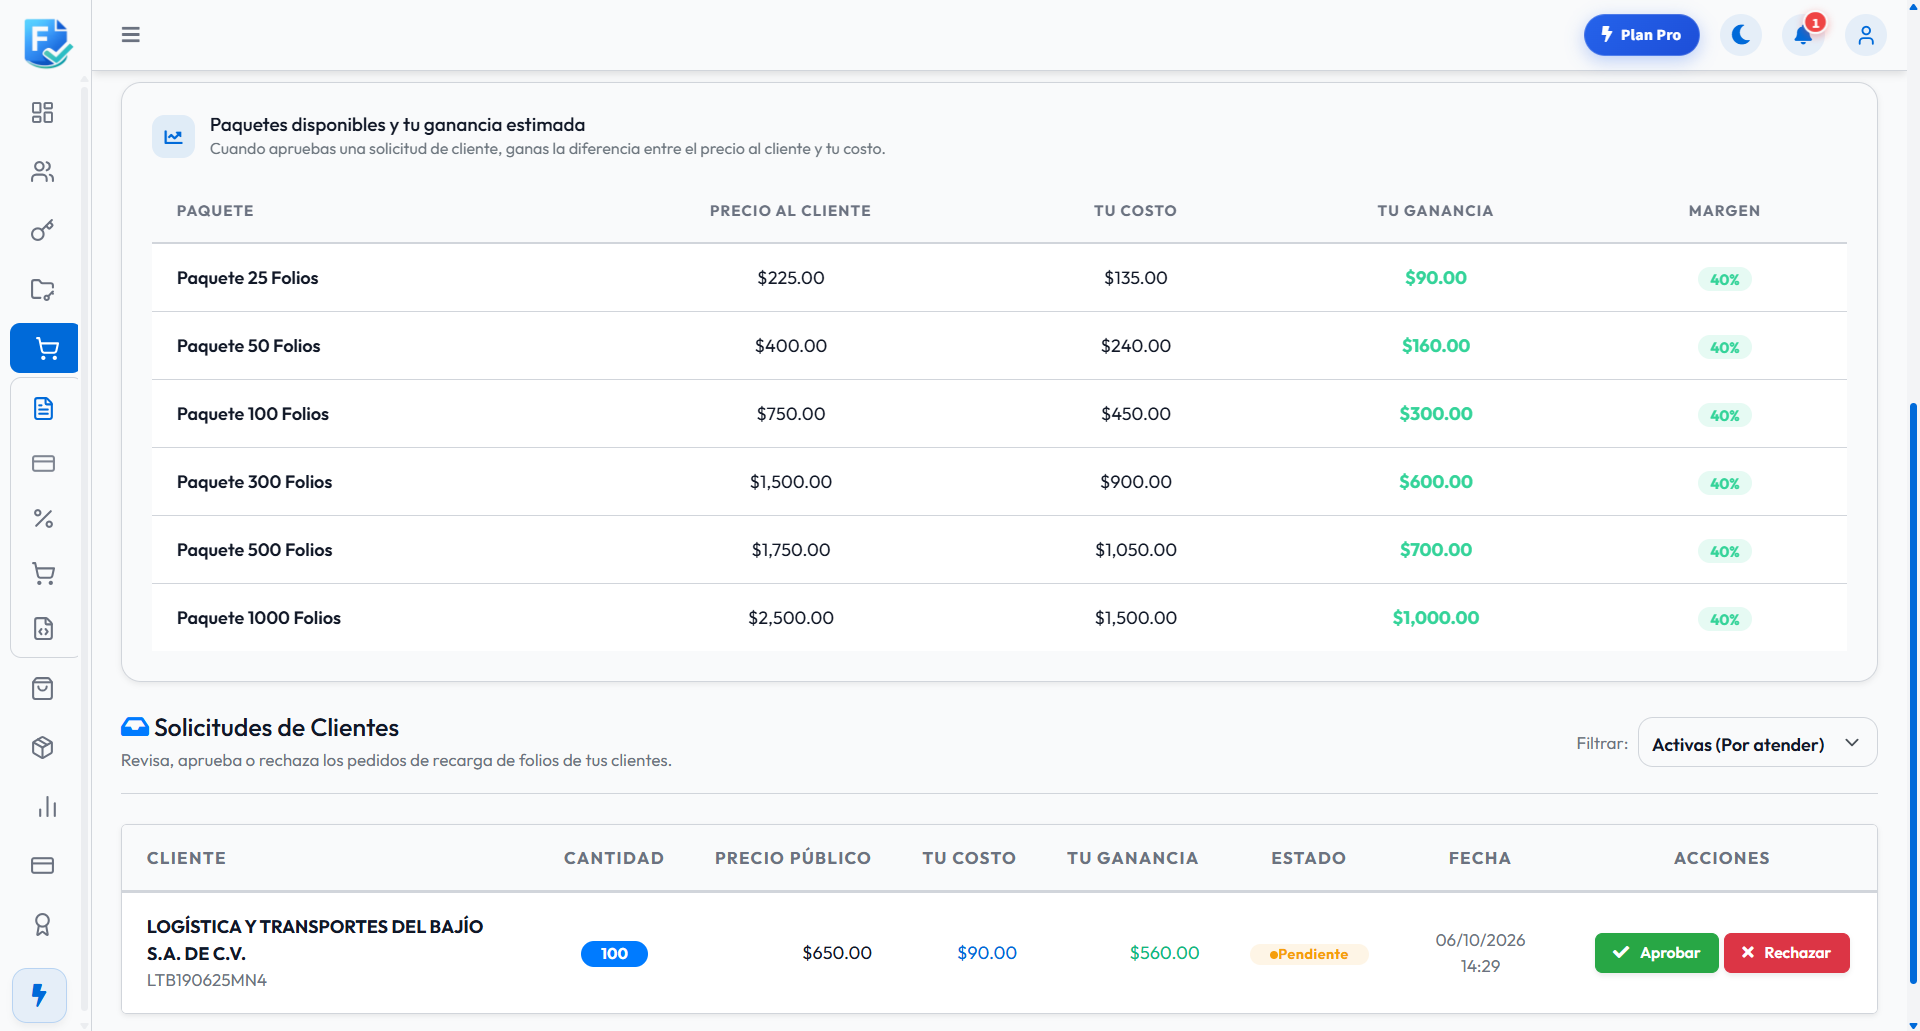
Task: Open the blue document icon in sidebar
Action: click(44, 408)
